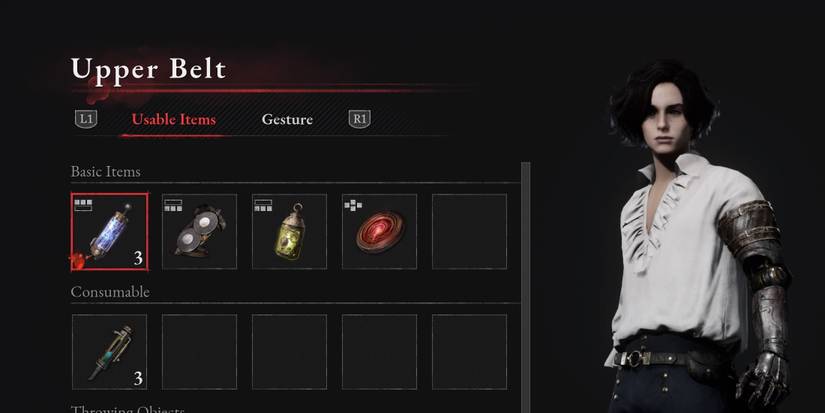Pick the last empty Consumable slot
Screen dimensions: 825x413
[x=469, y=352]
